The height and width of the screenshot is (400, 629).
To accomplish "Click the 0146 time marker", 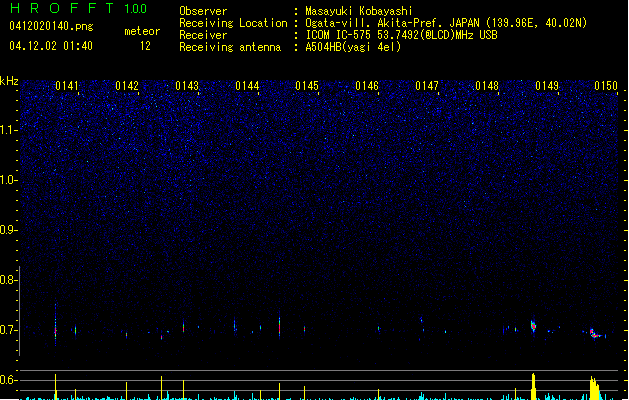I will (367, 86).
